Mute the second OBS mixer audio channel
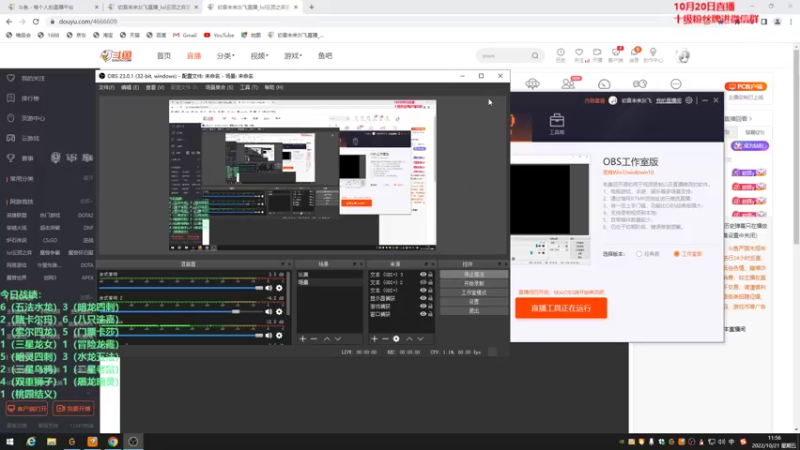800x450 pixels. click(269, 312)
